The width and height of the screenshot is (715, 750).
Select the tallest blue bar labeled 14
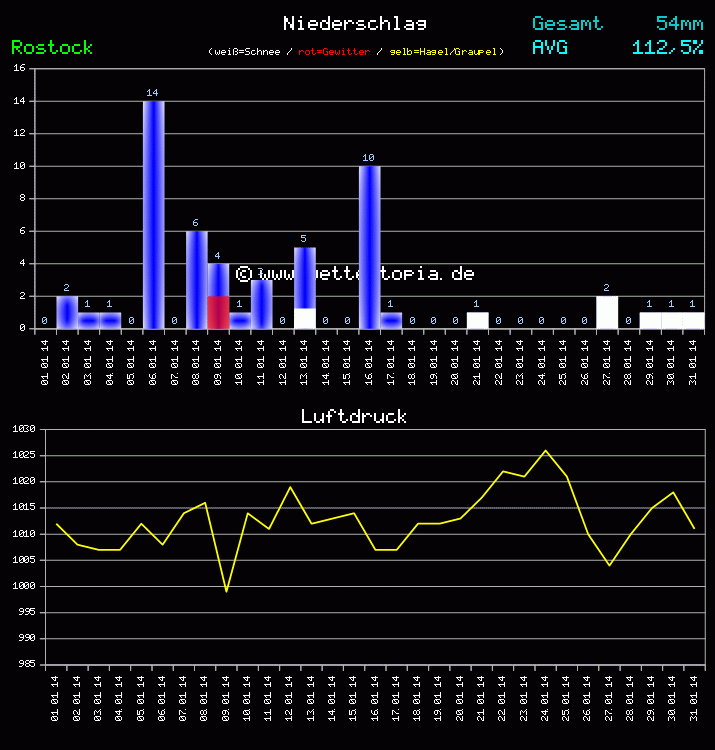pos(153,215)
